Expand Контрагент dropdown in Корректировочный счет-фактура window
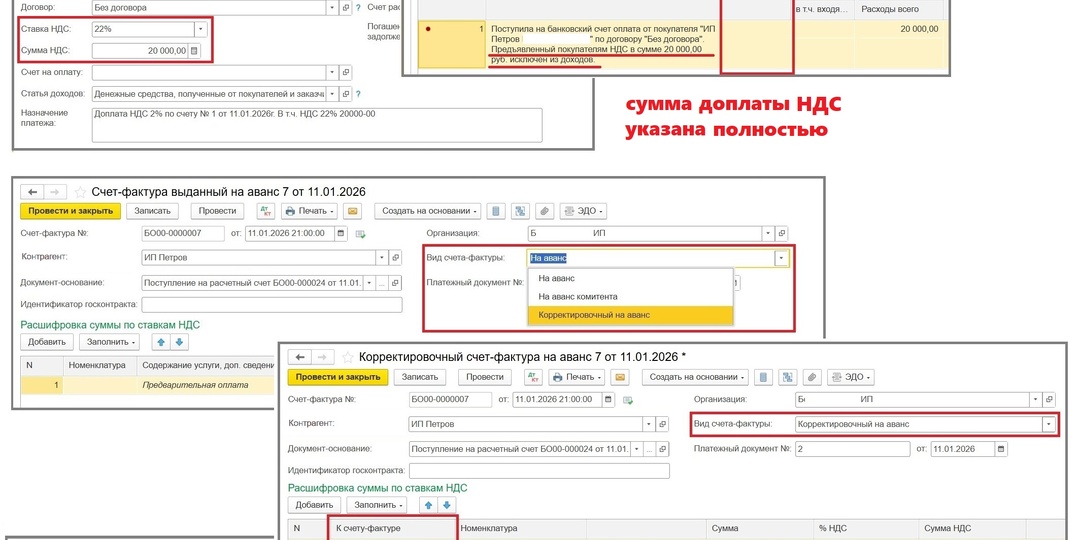The height and width of the screenshot is (540, 1080). [x=649, y=424]
